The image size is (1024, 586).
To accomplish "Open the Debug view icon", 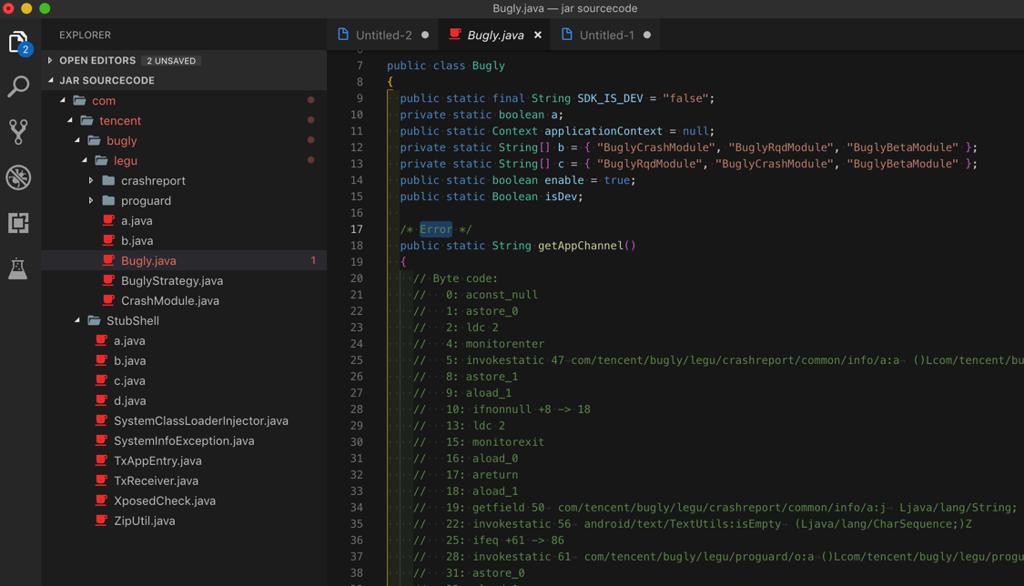I will [18, 177].
